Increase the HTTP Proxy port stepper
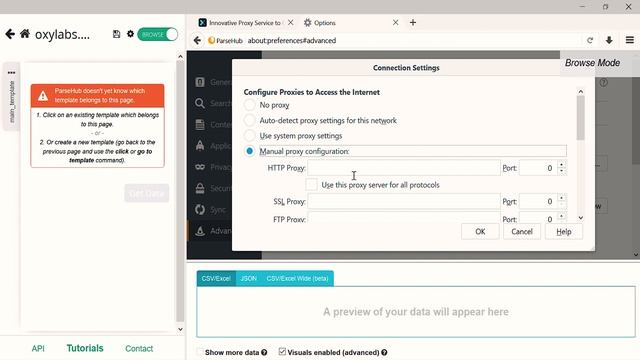 562,164
